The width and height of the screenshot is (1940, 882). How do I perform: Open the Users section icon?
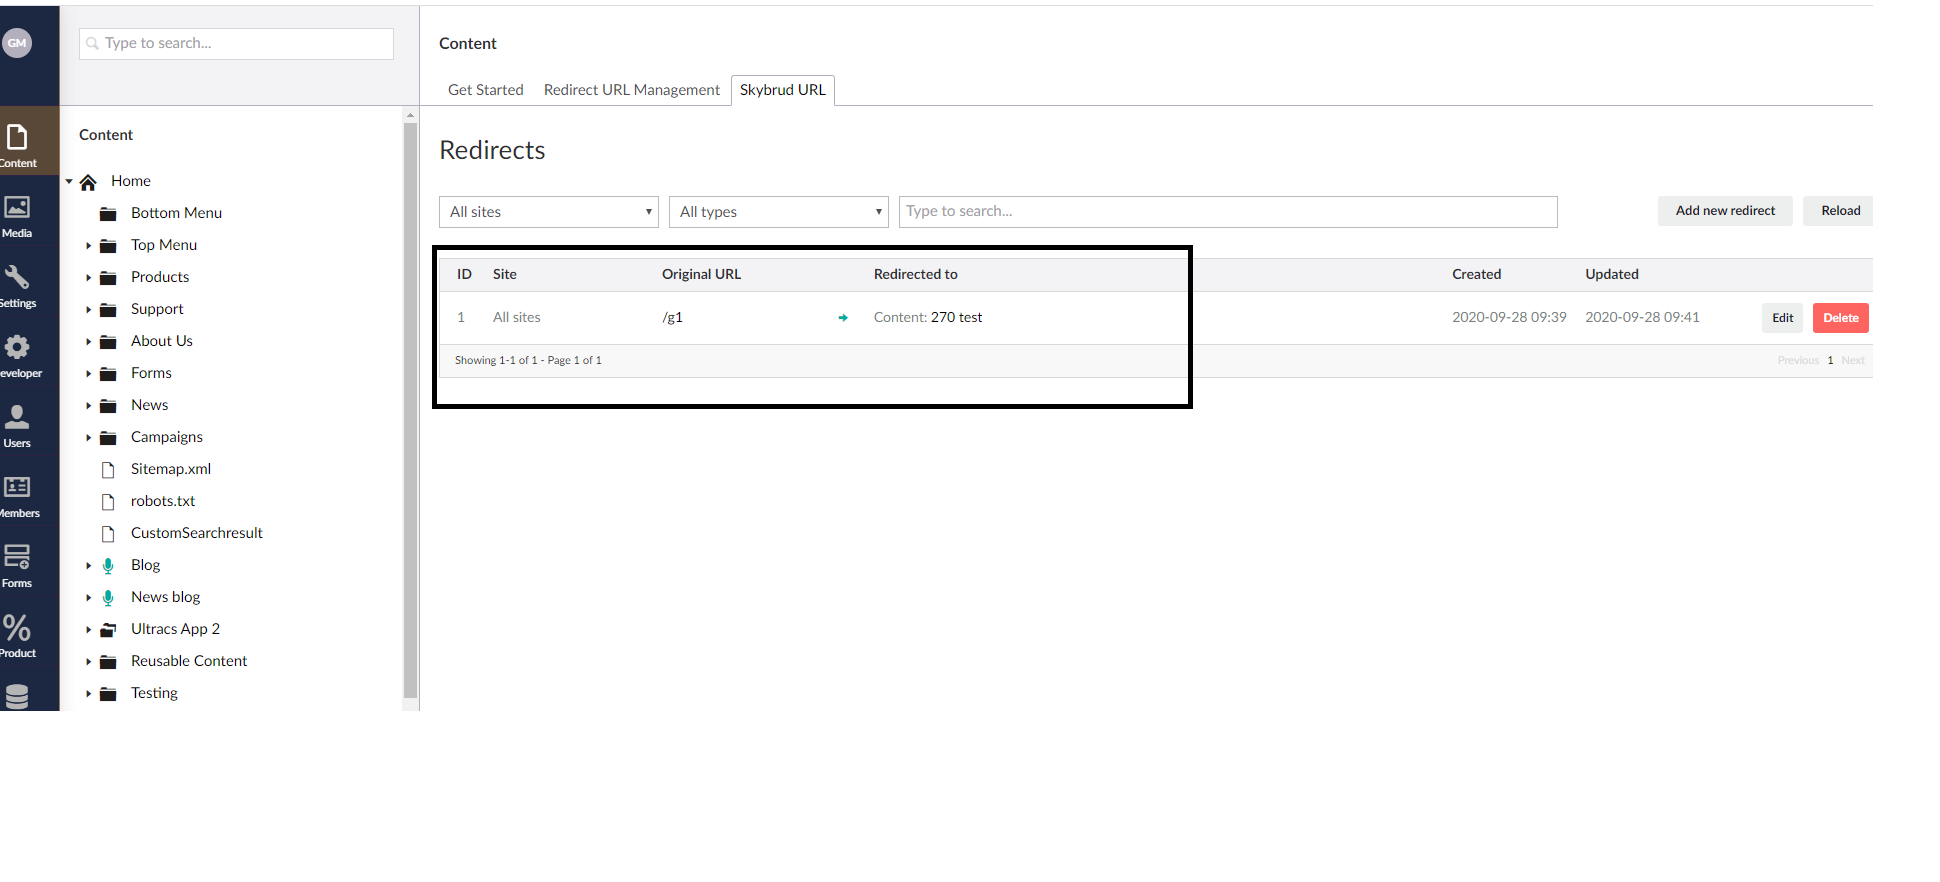[17, 417]
